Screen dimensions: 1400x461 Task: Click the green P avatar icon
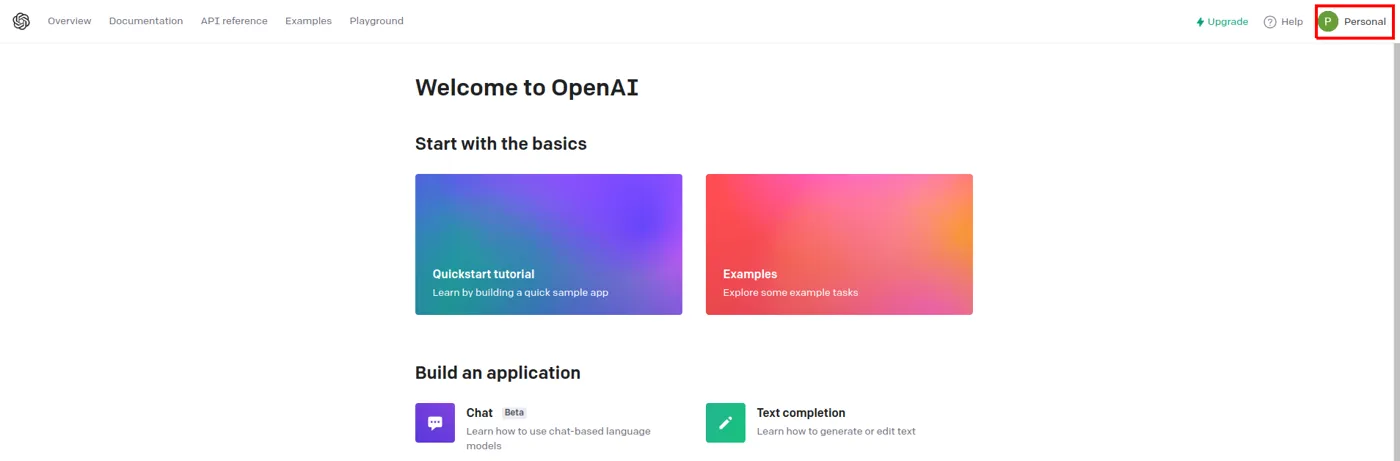coord(1328,22)
